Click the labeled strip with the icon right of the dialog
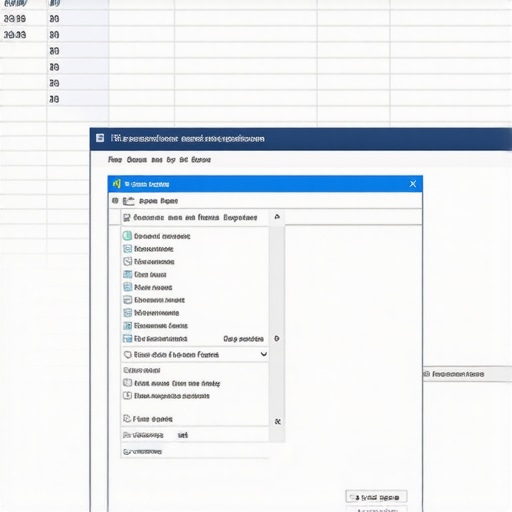The height and width of the screenshot is (512, 512). [x=467, y=374]
